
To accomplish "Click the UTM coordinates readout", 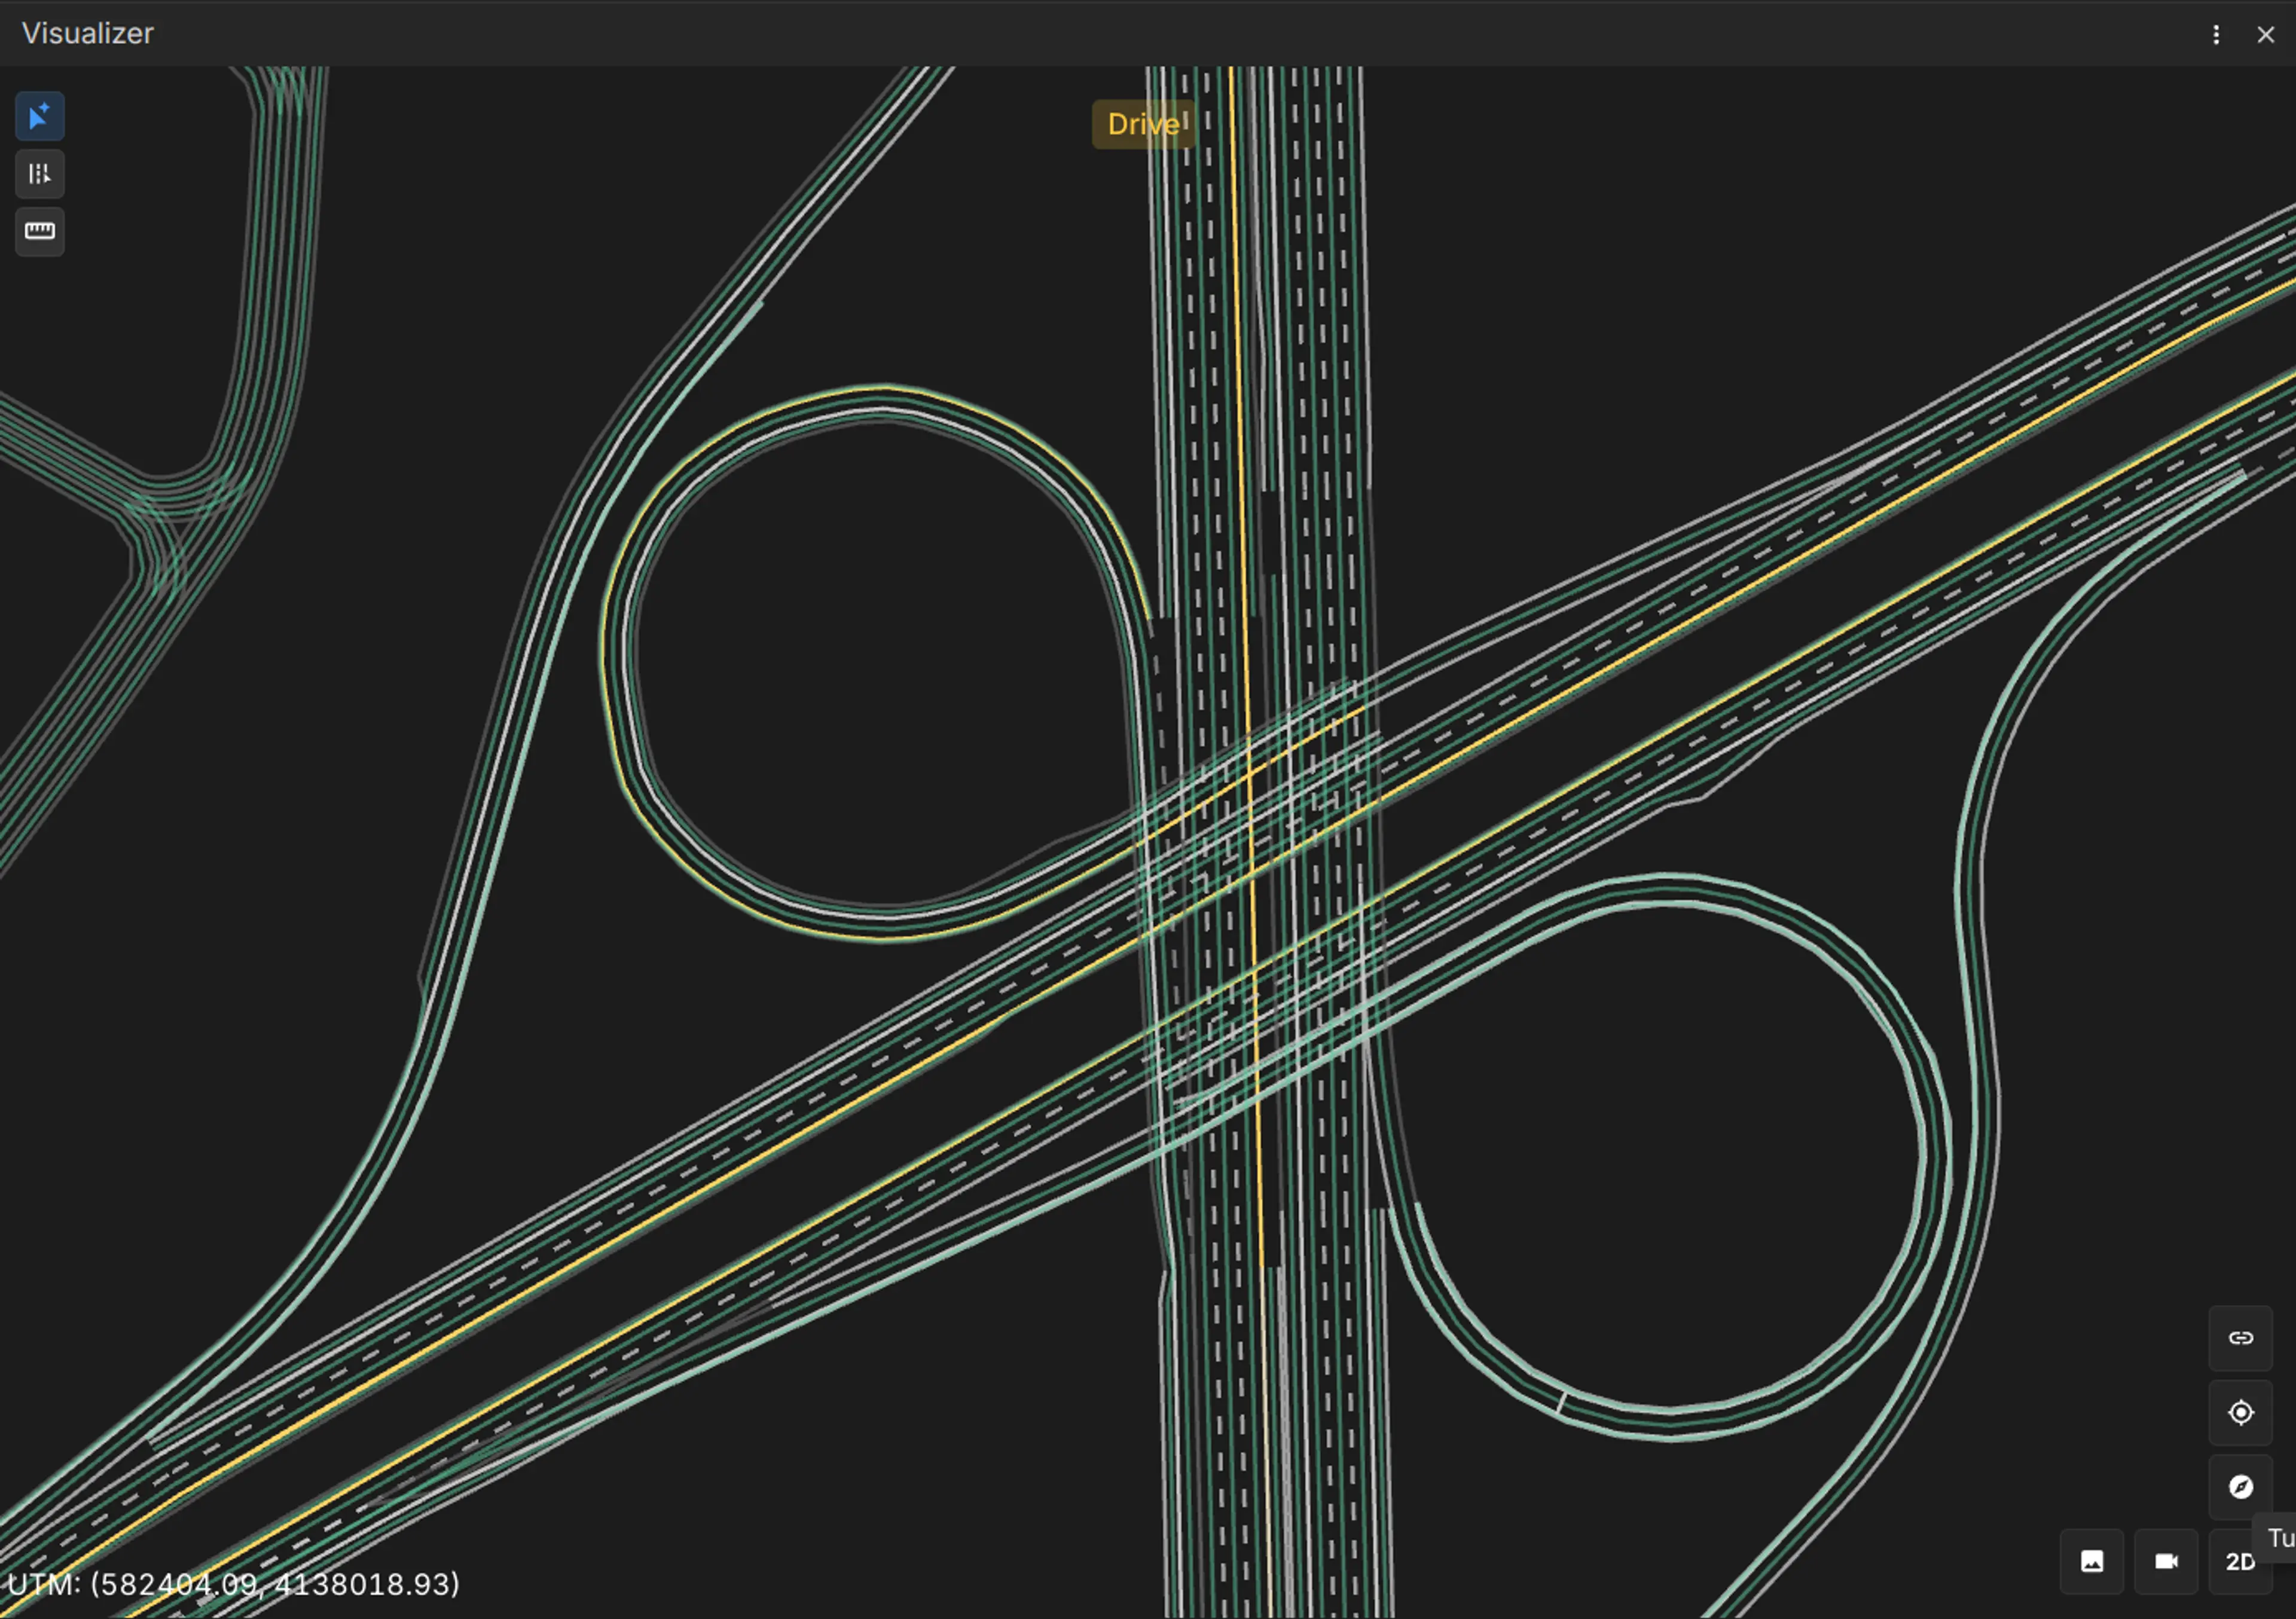I will (233, 1584).
